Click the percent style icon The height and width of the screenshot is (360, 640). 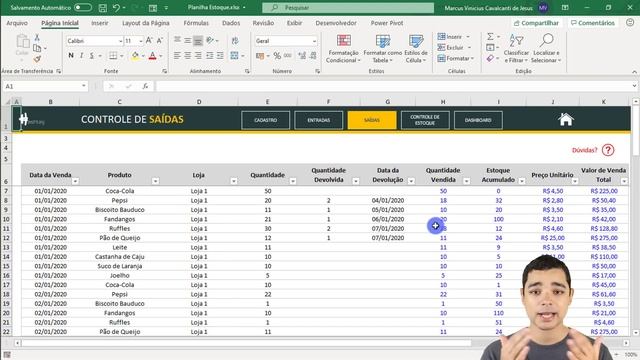coord(277,56)
